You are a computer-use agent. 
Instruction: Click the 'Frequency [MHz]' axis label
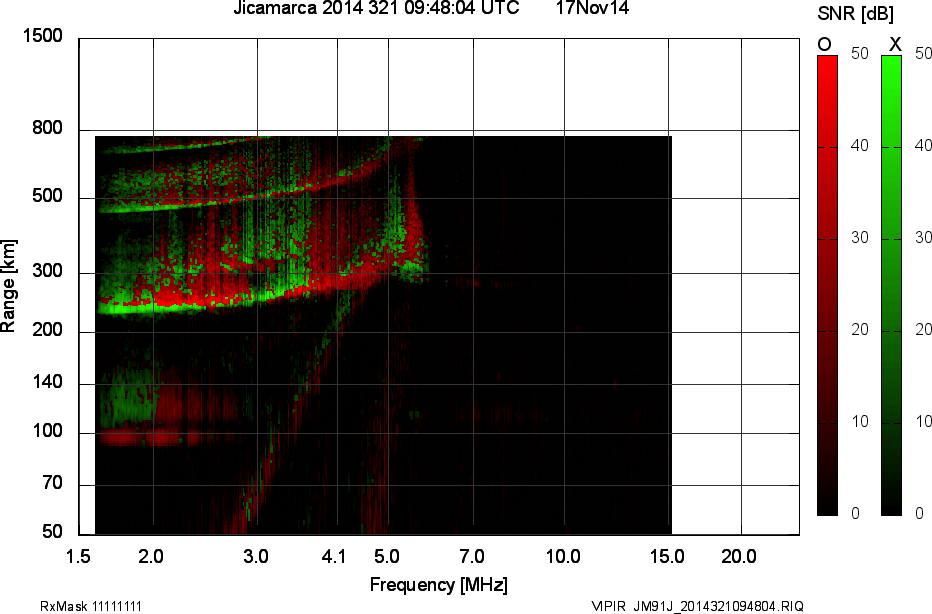438,584
